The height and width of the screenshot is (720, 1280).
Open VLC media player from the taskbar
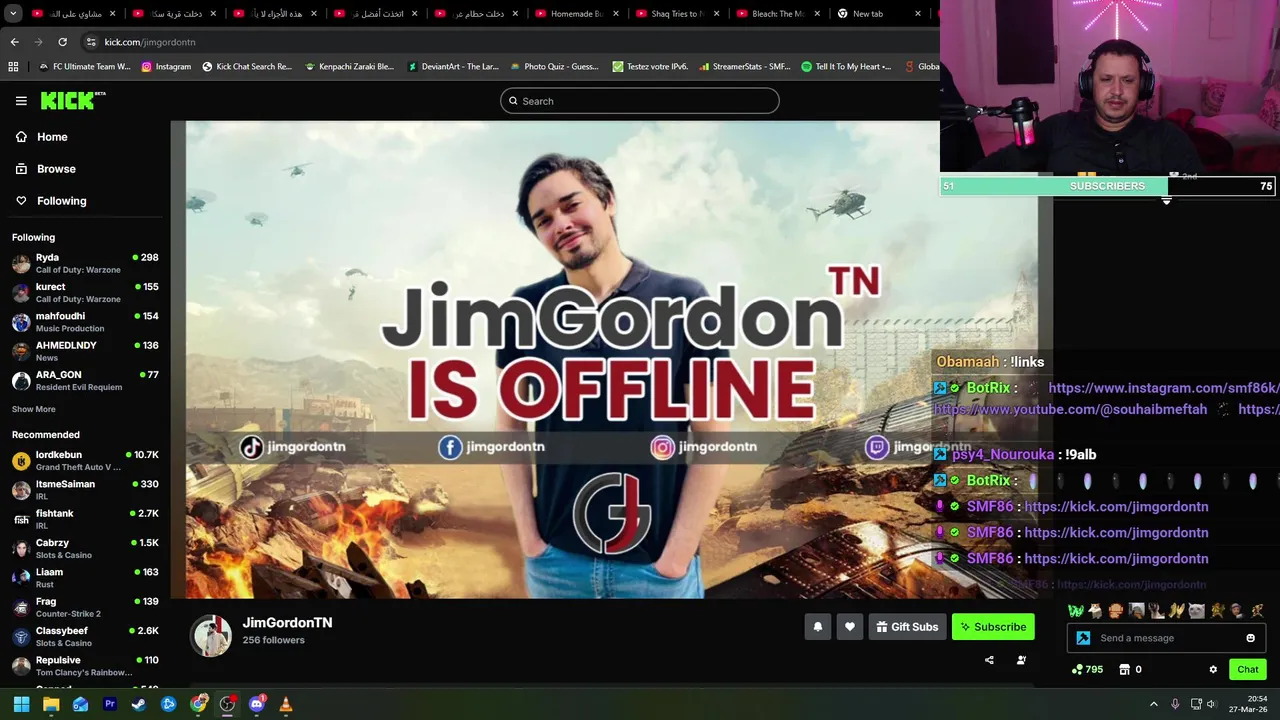286,704
